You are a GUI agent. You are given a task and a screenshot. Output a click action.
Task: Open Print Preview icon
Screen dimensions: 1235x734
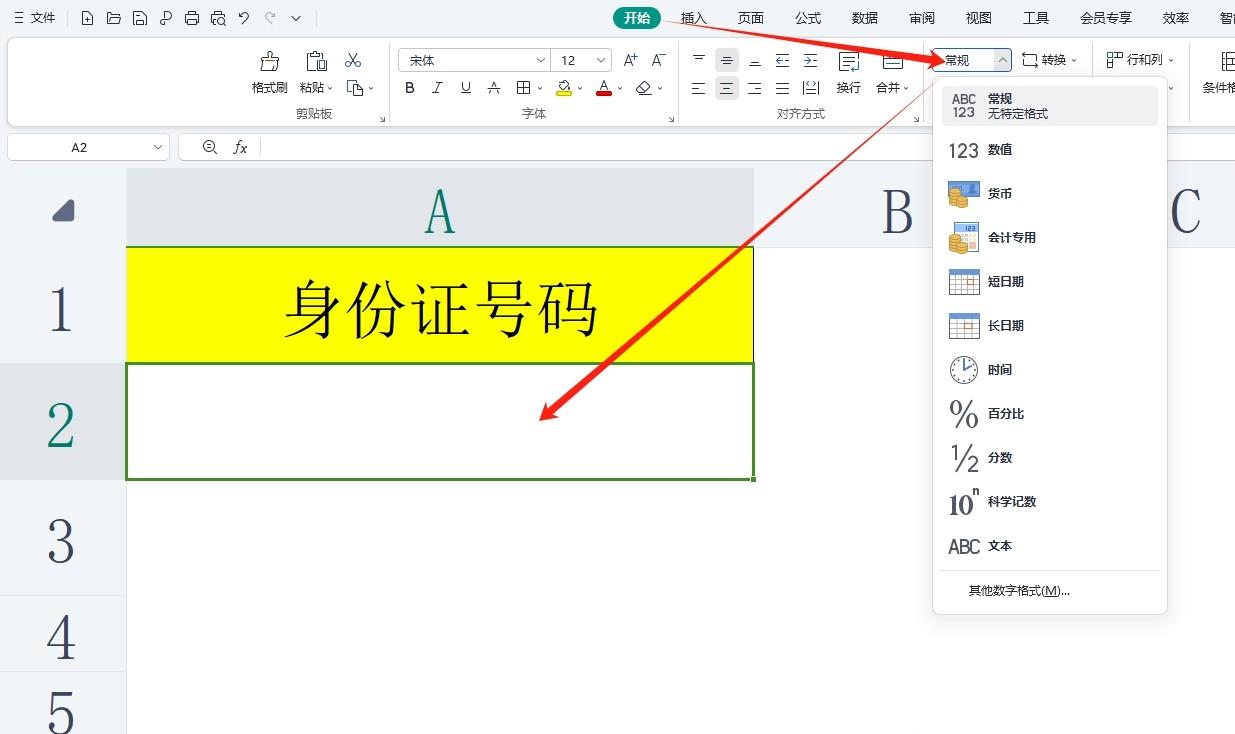[x=218, y=18]
